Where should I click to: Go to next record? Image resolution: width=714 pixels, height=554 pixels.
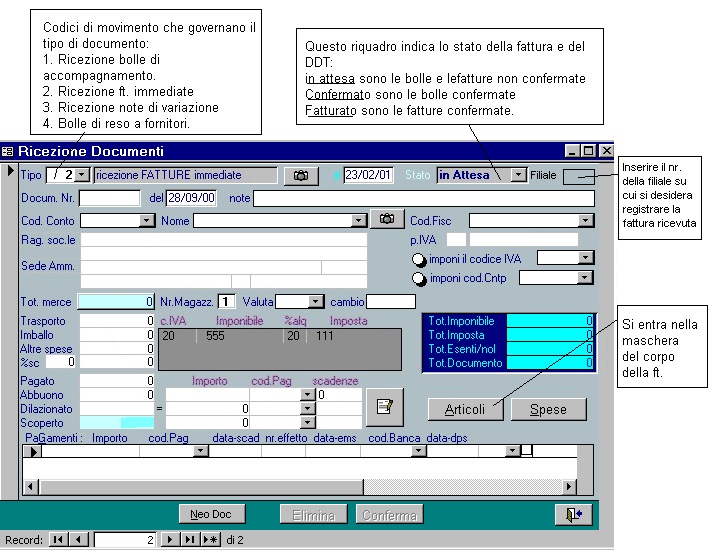click(x=169, y=540)
